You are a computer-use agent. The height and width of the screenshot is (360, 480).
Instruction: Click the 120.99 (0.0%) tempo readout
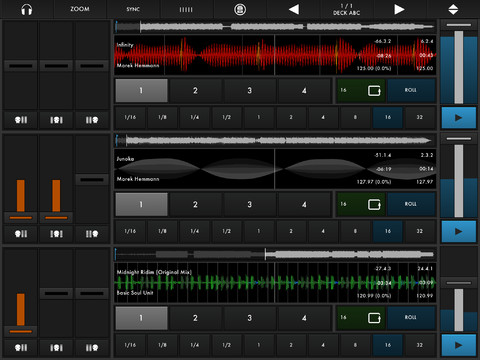point(374,296)
